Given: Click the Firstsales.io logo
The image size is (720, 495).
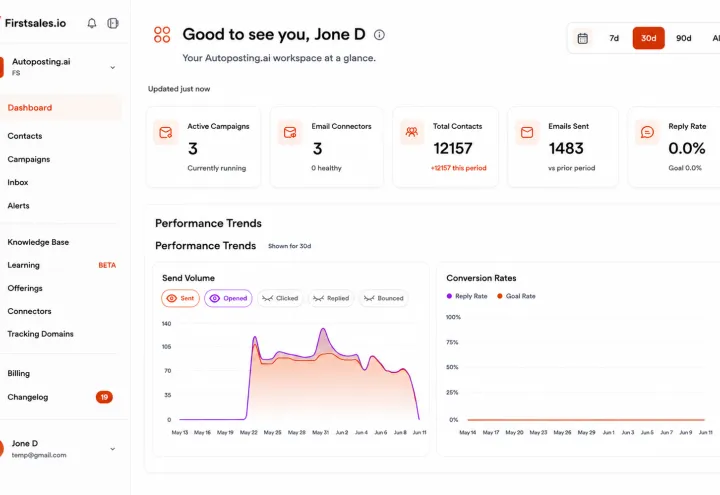Looking at the screenshot, I should point(35,23).
